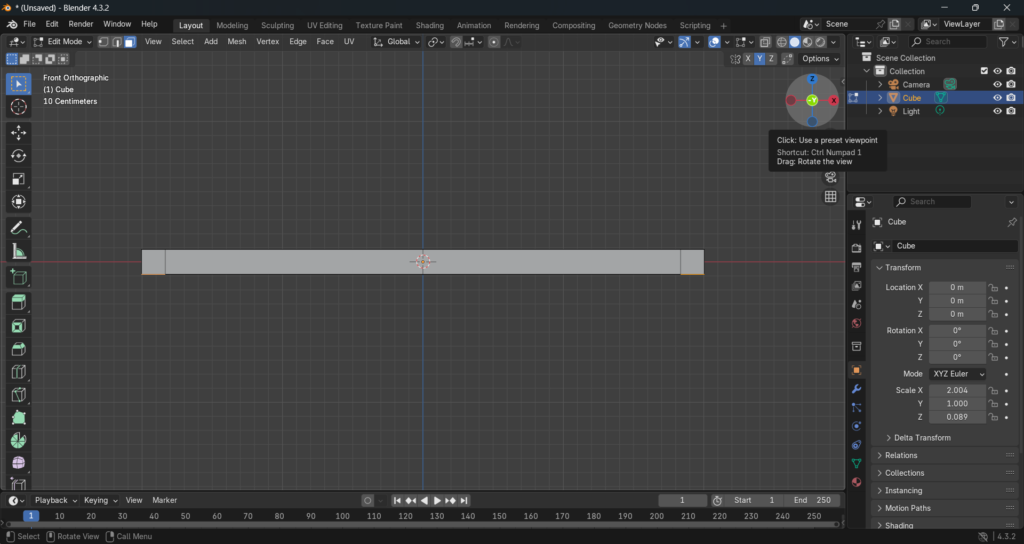Viewport: 1024px width, 544px height.
Task: Open the Render menu
Action: click(x=81, y=24)
